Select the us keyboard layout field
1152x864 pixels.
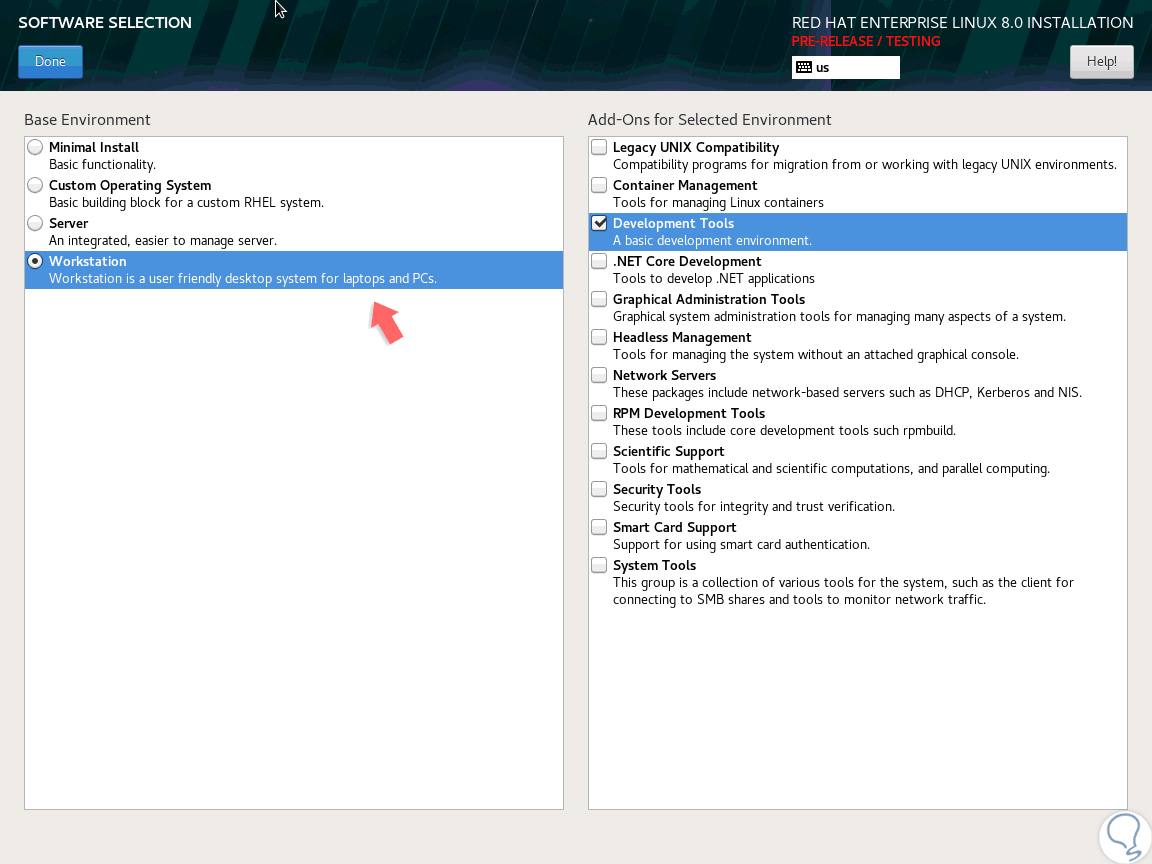coord(846,68)
